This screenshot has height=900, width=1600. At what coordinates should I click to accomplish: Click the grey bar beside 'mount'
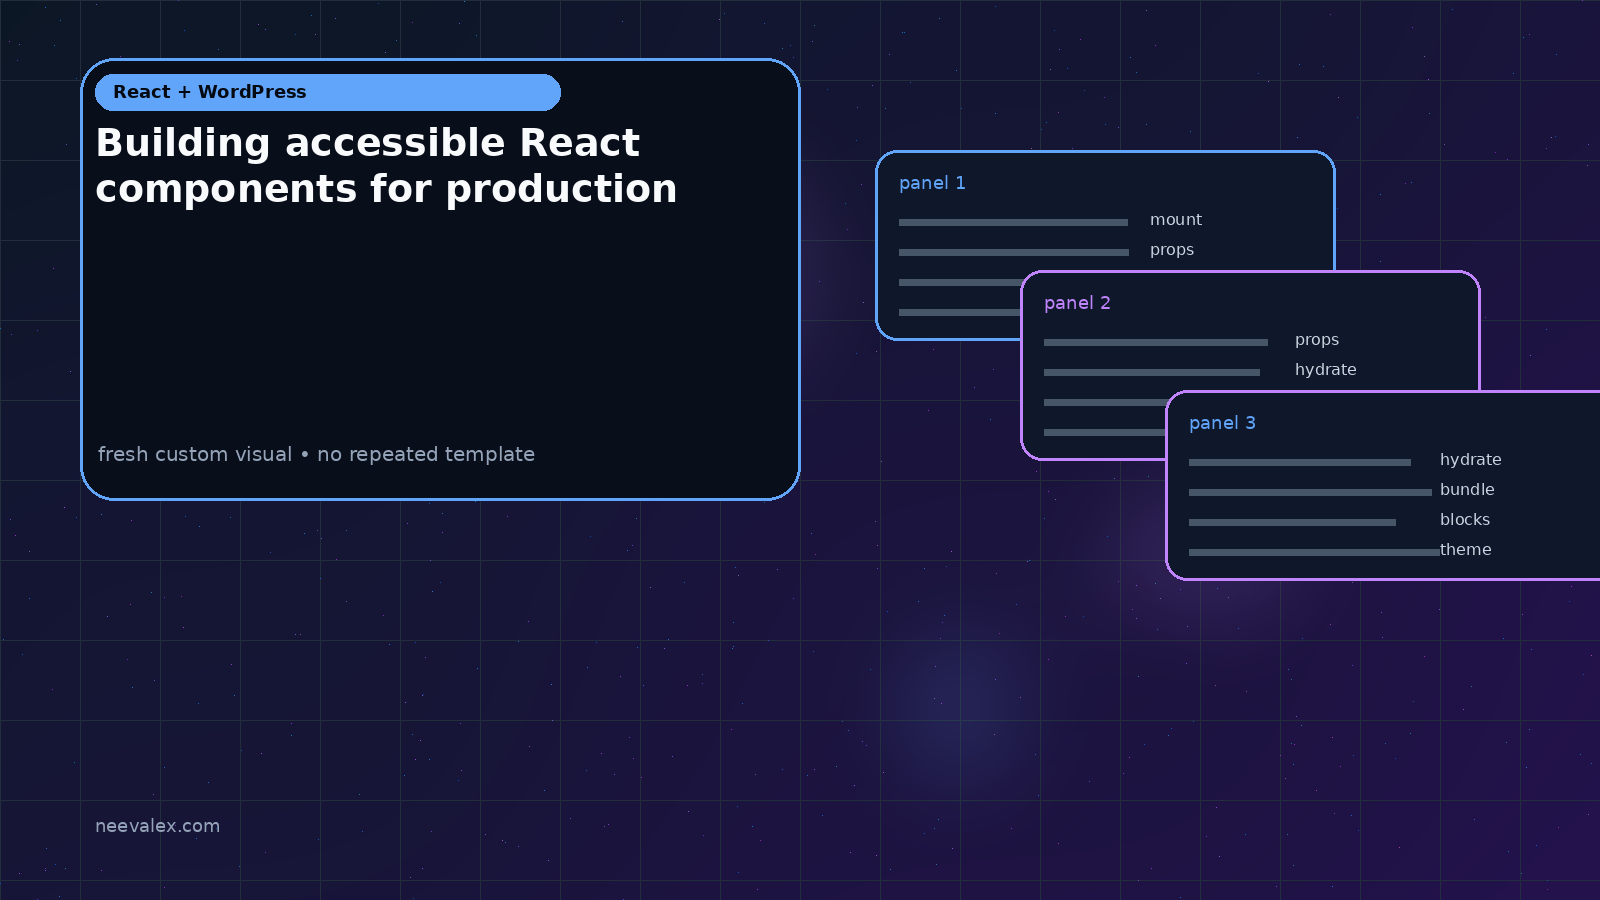coord(1013,222)
